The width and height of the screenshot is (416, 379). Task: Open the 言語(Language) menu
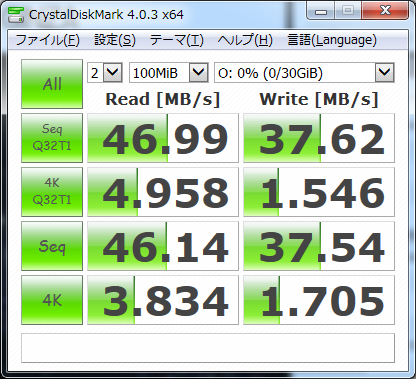click(x=332, y=40)
